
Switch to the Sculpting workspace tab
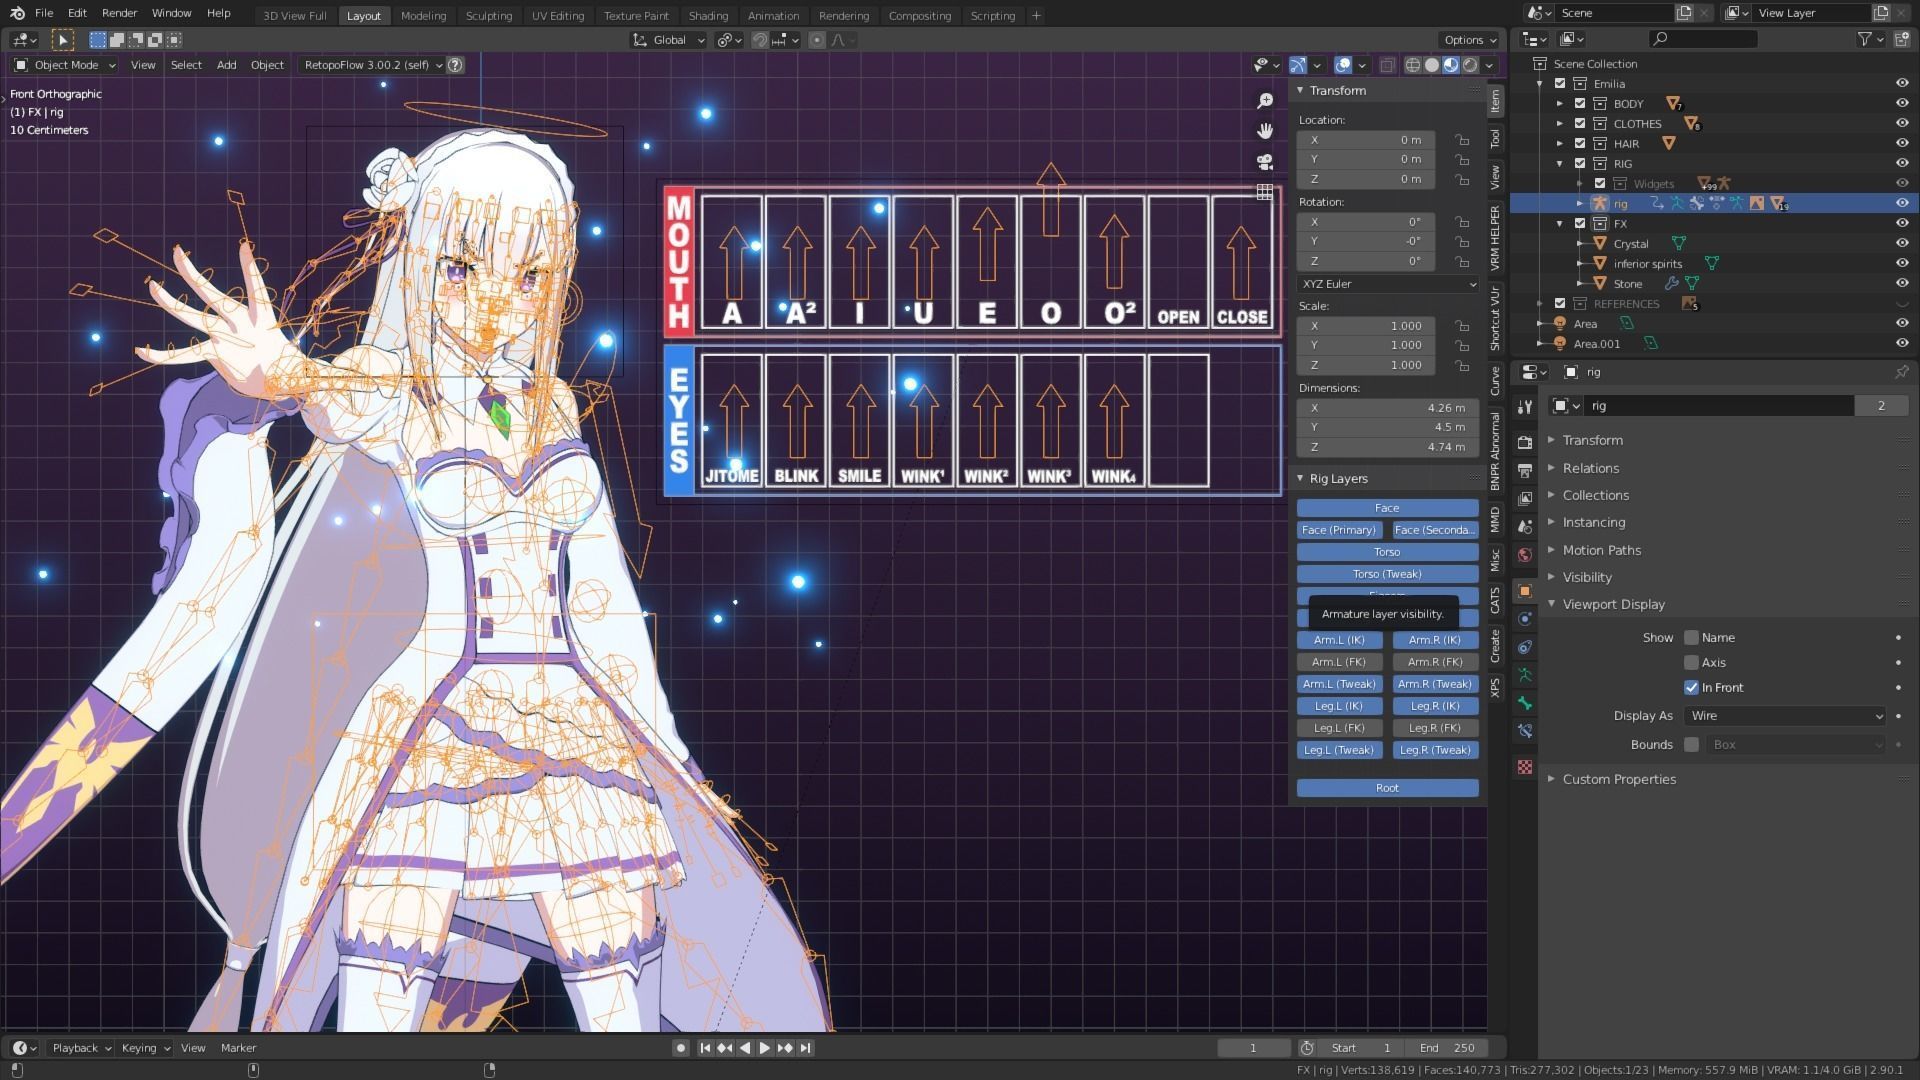click(x=488, y=15)
